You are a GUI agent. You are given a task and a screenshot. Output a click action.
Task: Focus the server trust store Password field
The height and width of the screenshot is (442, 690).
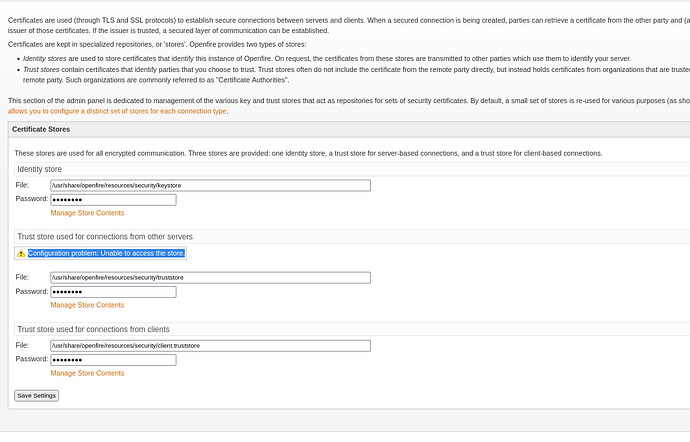113,292
